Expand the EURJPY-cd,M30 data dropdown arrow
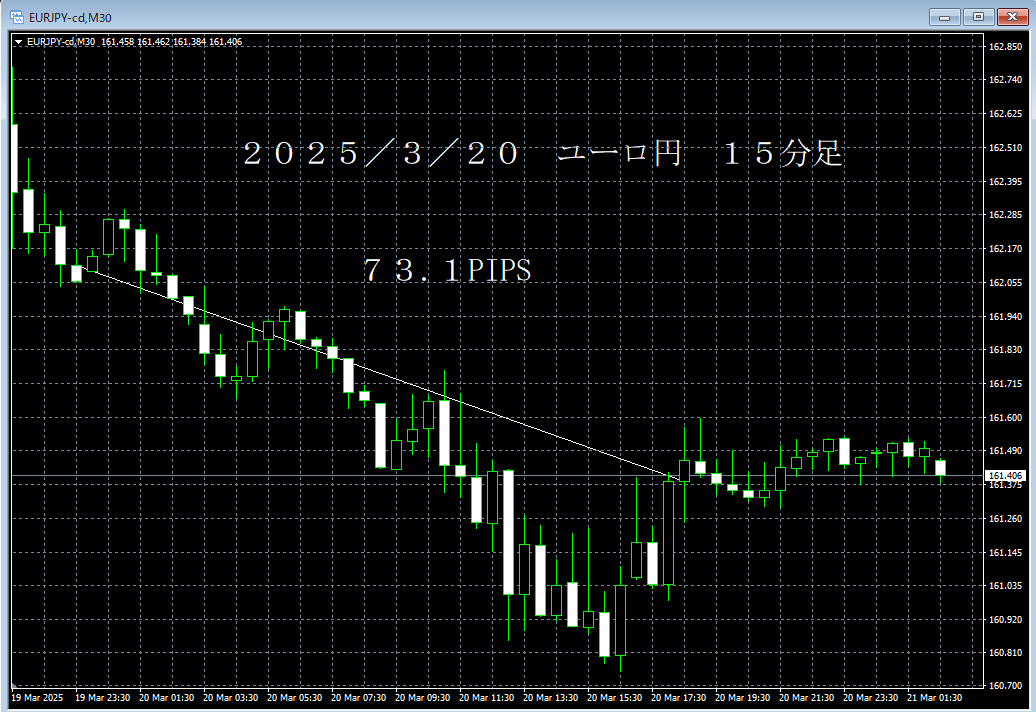The height and width of the screenshot is (712, 1036). [x=19, y=41]
